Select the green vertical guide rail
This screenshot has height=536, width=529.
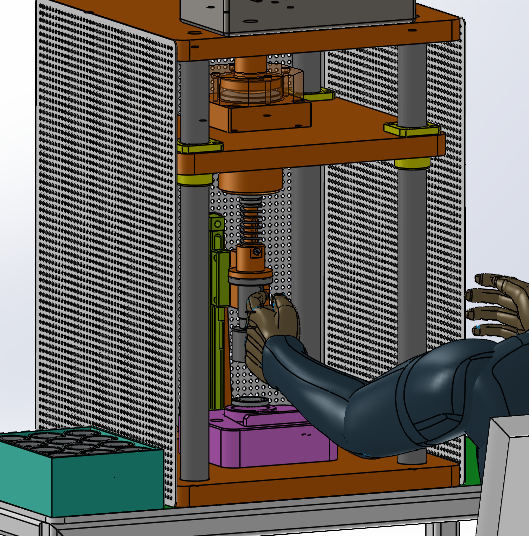tap(218, 311)
